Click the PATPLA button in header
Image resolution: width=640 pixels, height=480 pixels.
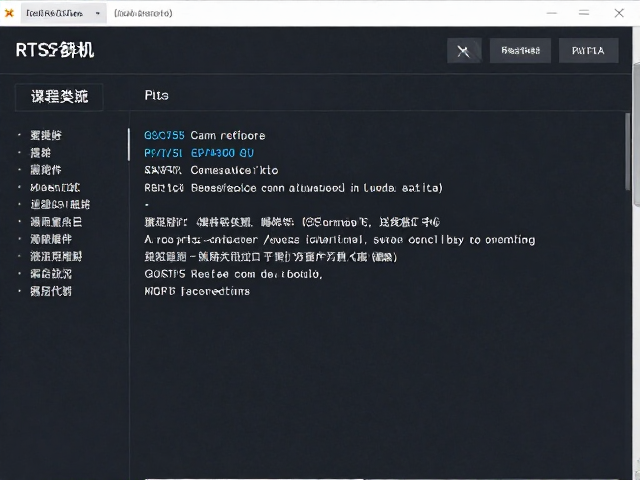tap(588, 51)
